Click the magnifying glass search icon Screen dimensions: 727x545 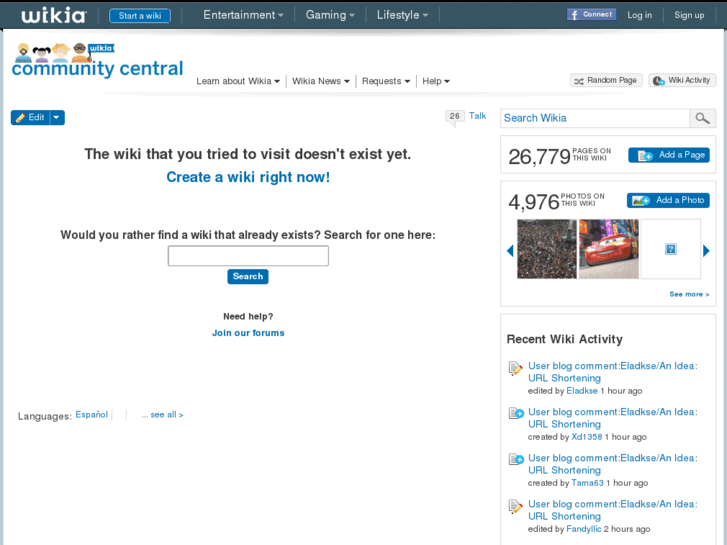(x=702, y=118)
